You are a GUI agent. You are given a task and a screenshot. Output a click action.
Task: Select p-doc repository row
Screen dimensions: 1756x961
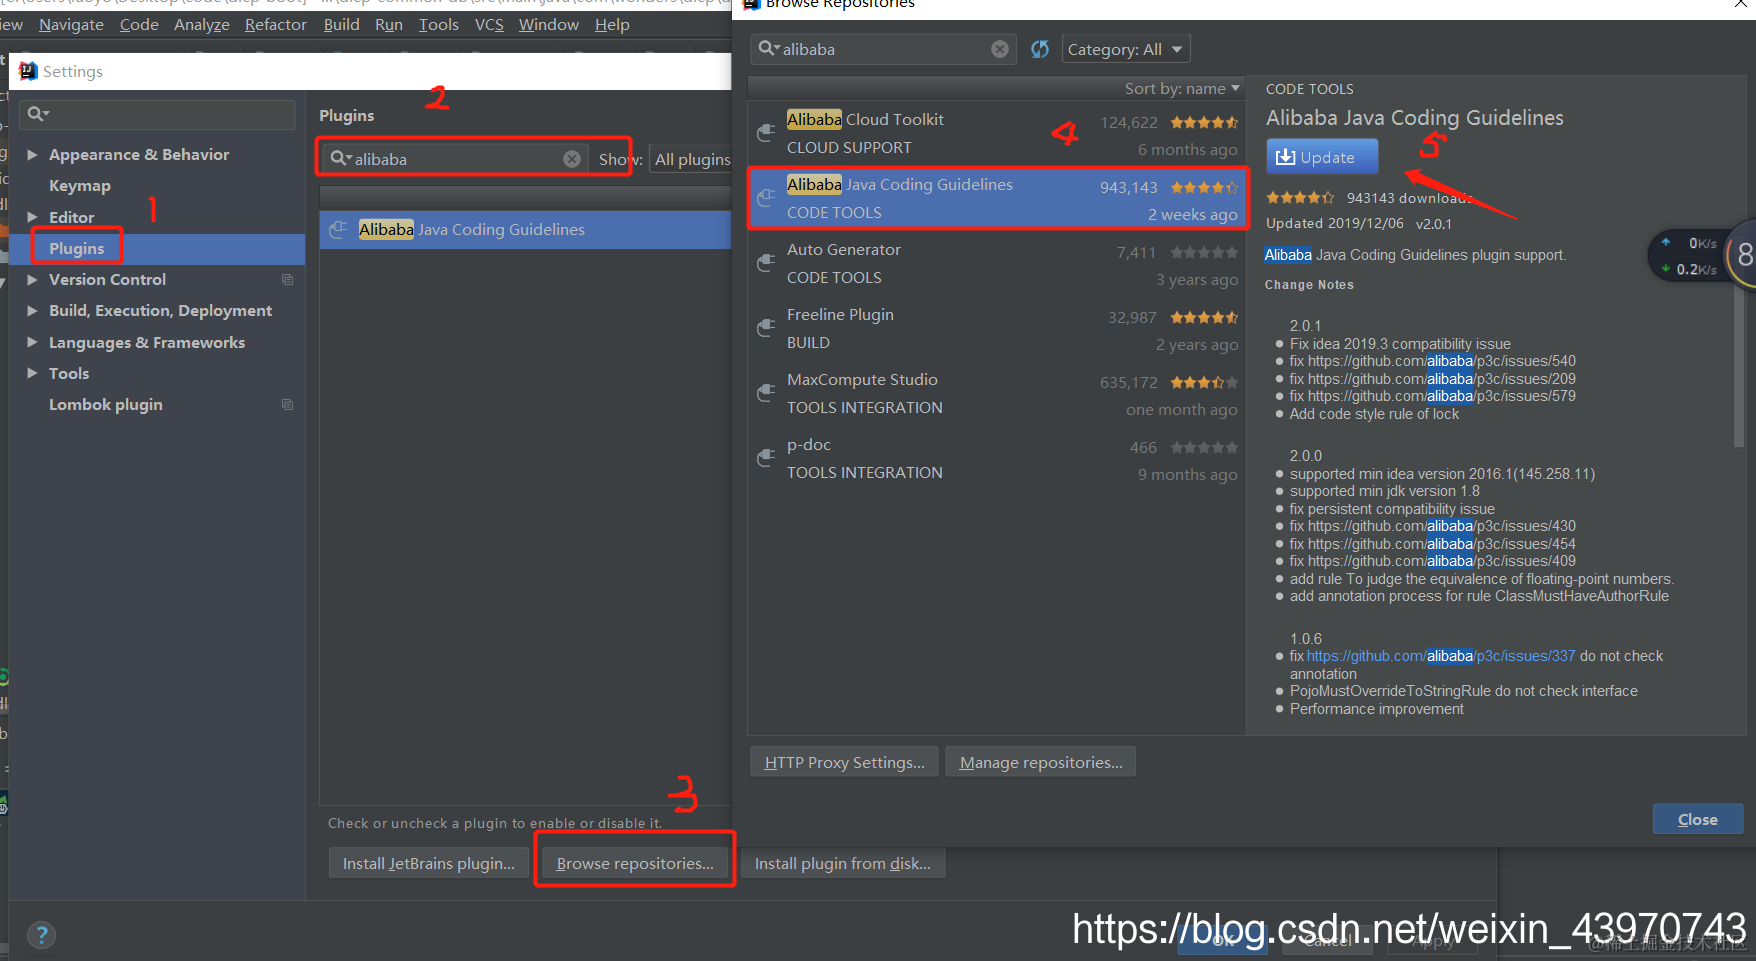(997, 458)
